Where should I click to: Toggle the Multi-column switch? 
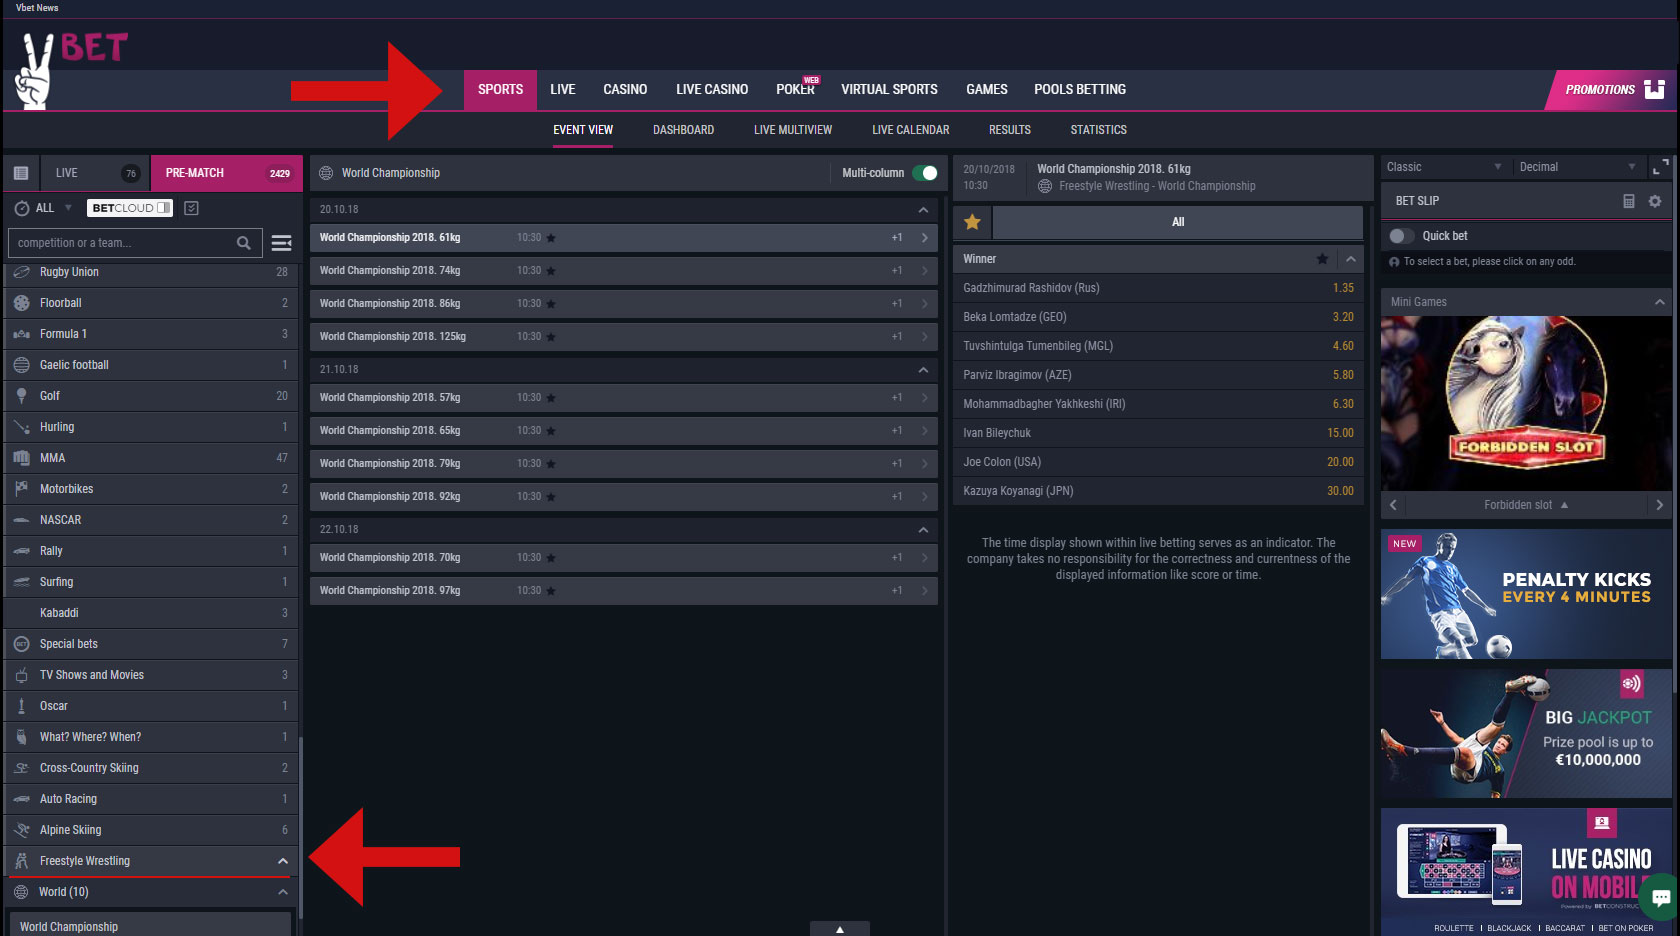[925, 173]
